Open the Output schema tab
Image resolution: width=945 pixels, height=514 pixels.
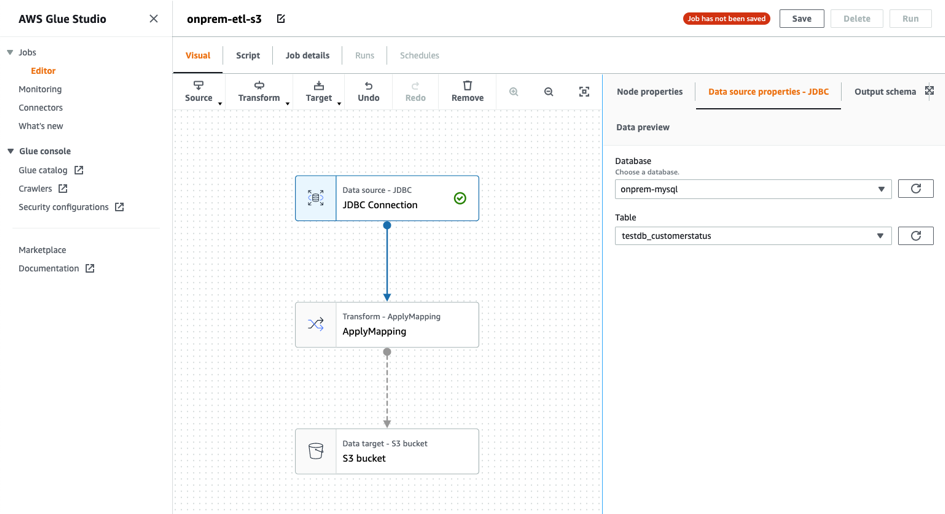885,92
